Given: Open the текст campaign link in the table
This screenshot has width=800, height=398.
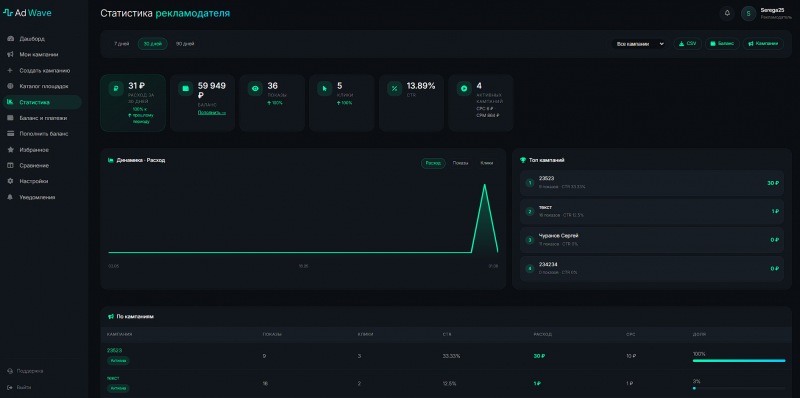Looking at the screenshot, I should click(113, 378).
